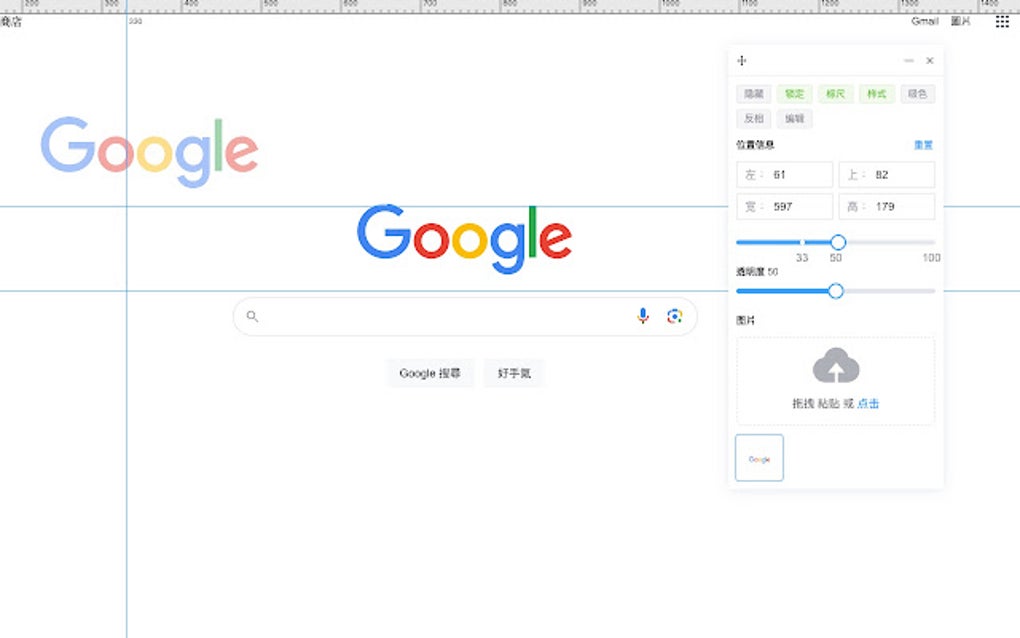Toggle the 标尺 ruler option
The image size is (1020, 638).
coord(835,93)
